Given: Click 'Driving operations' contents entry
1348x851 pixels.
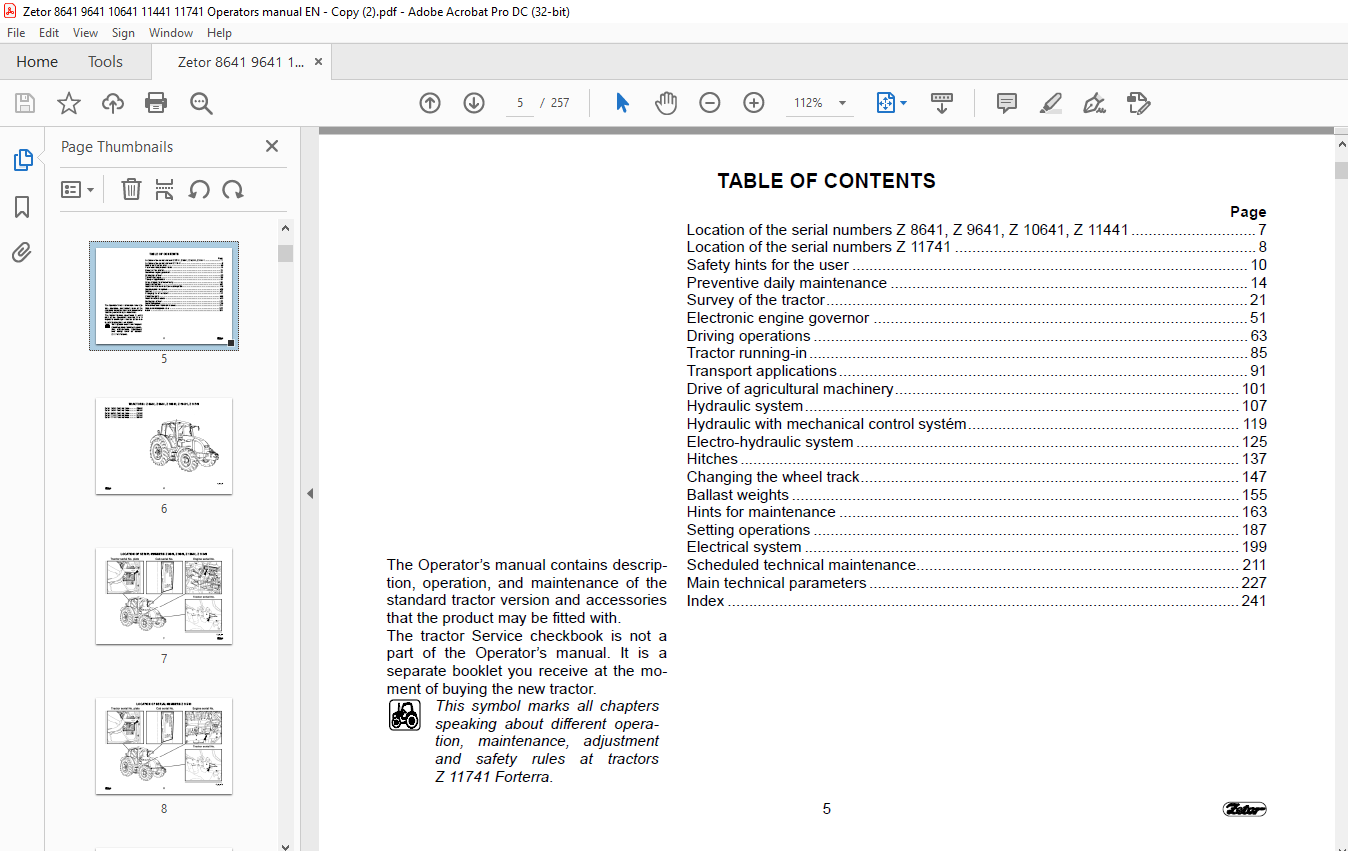Looking at the screenshot, I should (976, 336).
